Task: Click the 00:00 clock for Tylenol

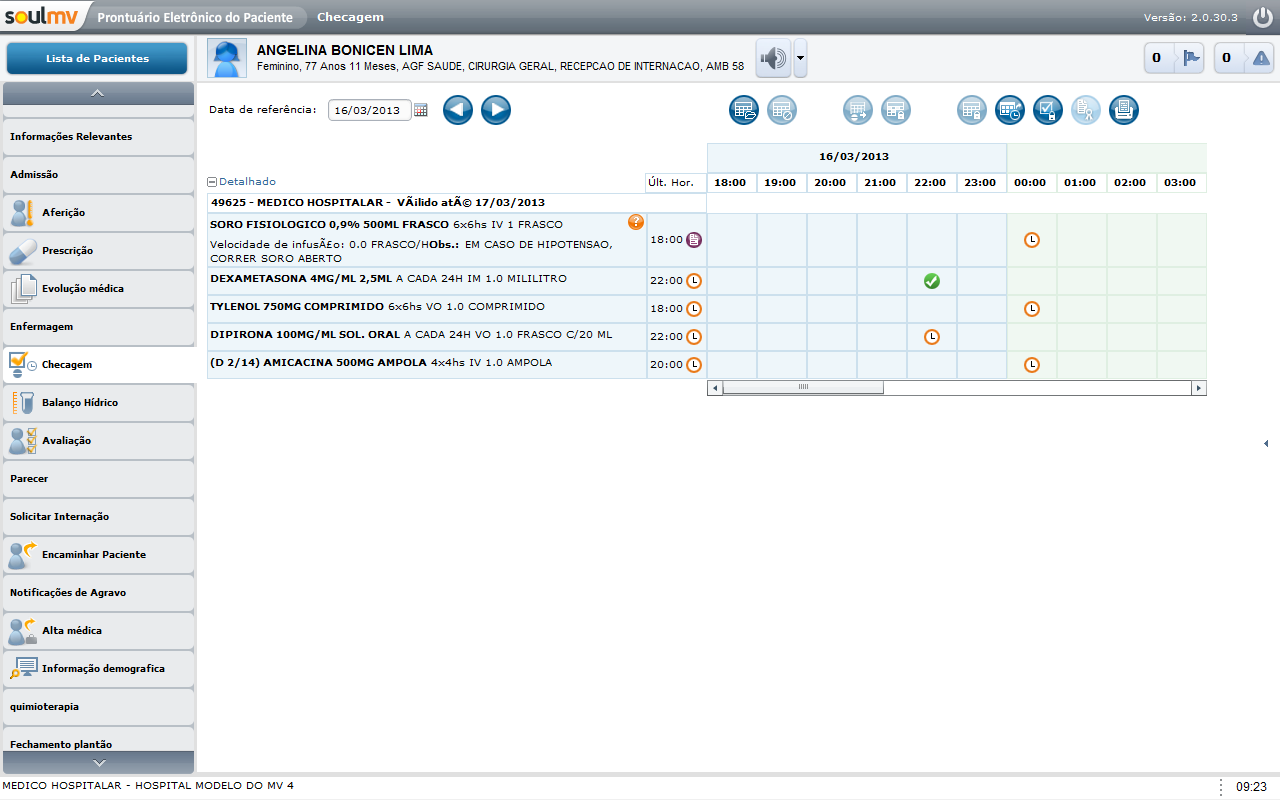Action: [x=1032, y=309]
